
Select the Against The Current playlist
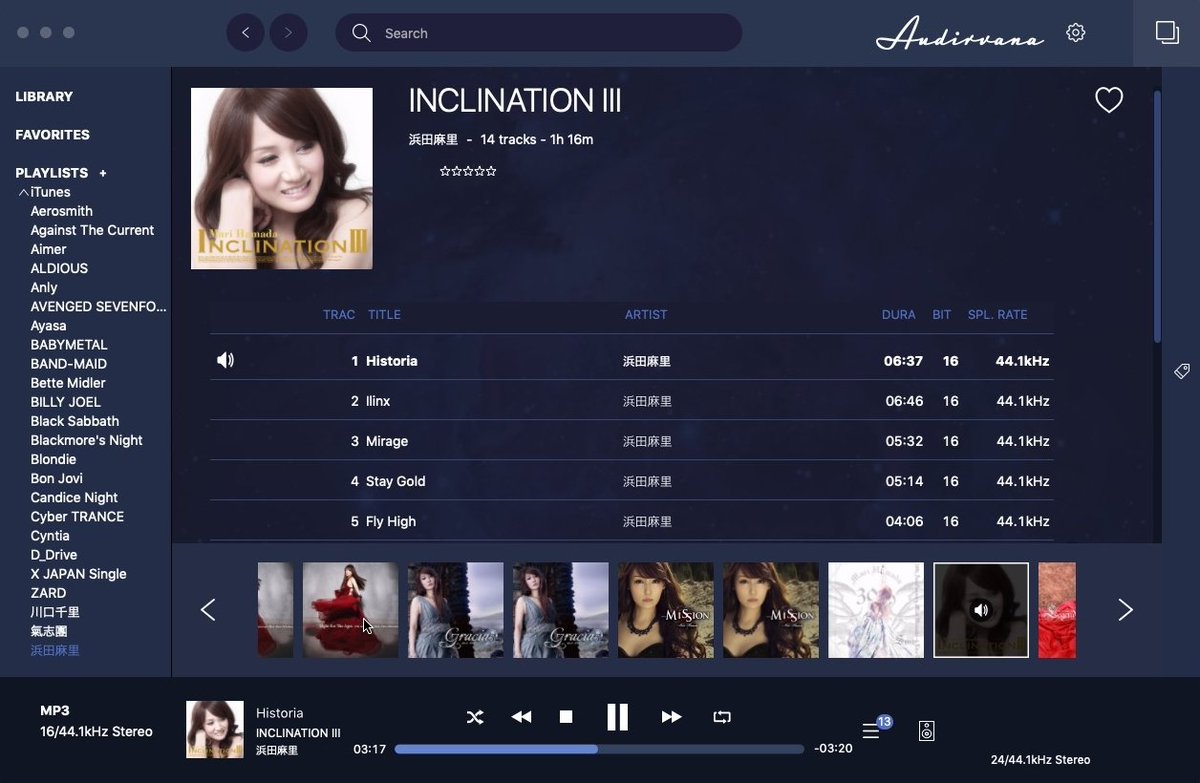(92, 230)
